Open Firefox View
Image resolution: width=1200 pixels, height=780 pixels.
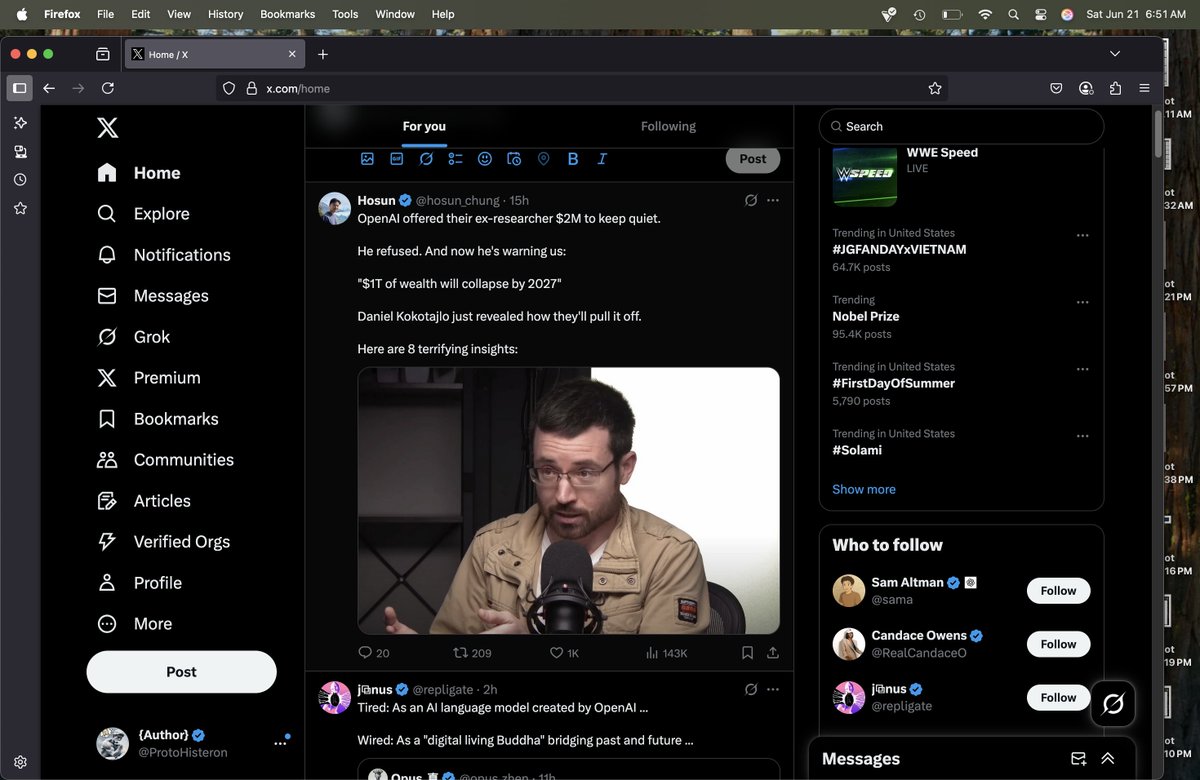[102, 54]
